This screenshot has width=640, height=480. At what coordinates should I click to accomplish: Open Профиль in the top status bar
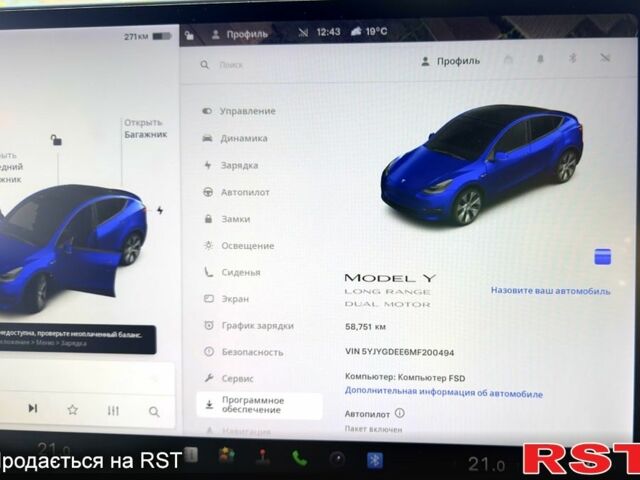coord(239,34)
